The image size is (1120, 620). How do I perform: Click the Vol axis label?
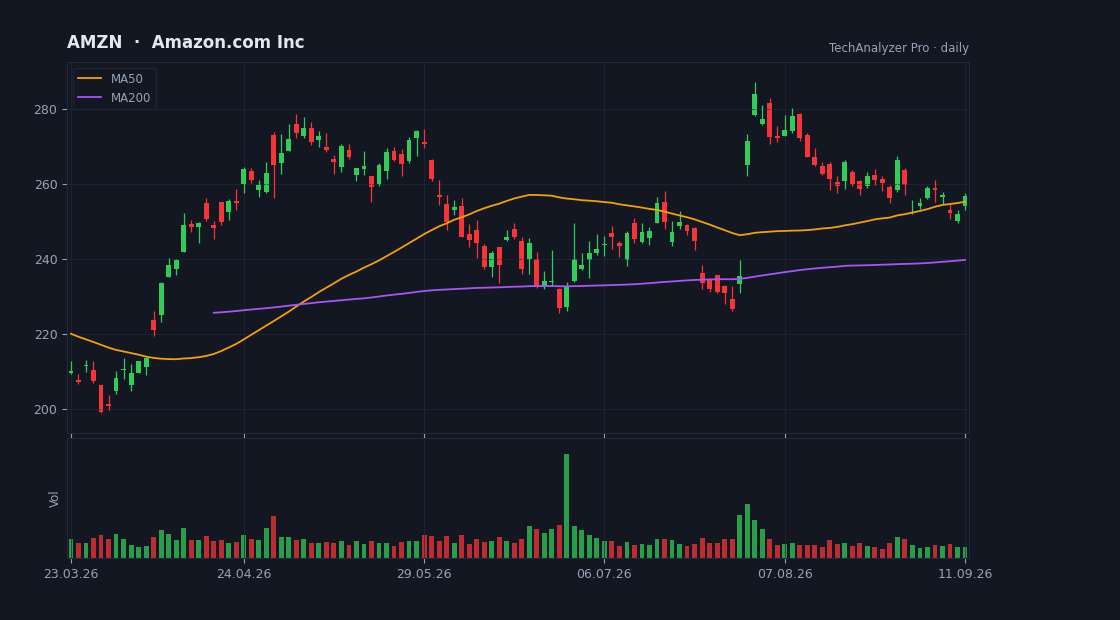[x=54, y=499]
